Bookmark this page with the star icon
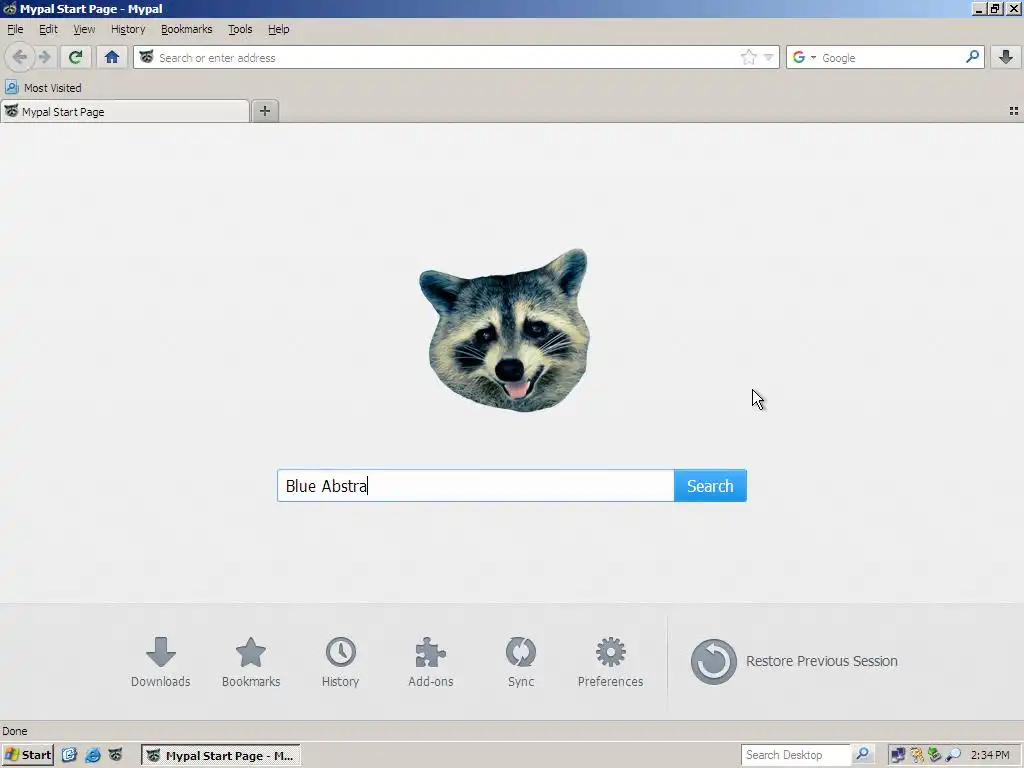The image size is (1024, 768). 748,57
